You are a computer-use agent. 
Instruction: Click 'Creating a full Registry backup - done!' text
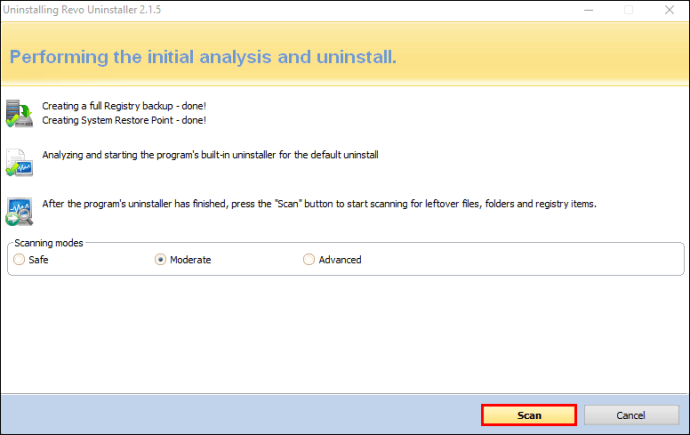(x=124, y=106)
